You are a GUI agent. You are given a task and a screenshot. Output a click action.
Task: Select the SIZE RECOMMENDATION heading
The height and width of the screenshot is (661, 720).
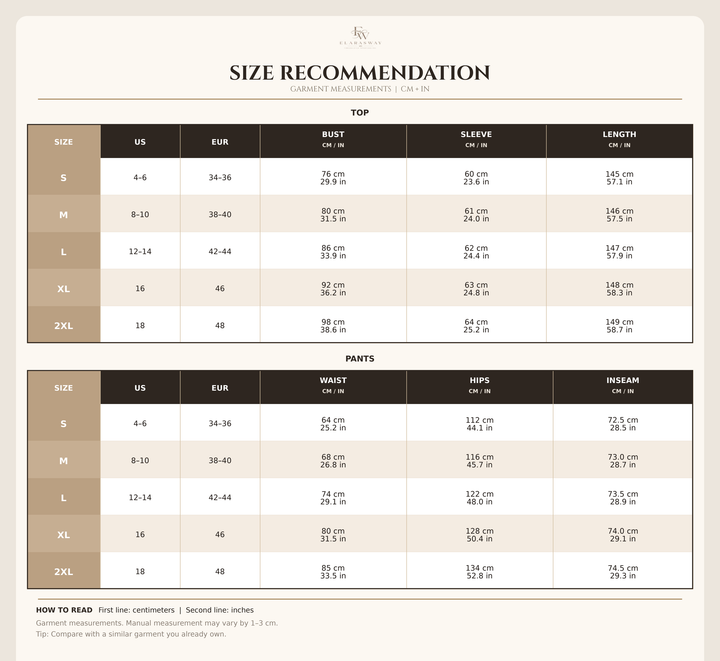click(360, 73)
